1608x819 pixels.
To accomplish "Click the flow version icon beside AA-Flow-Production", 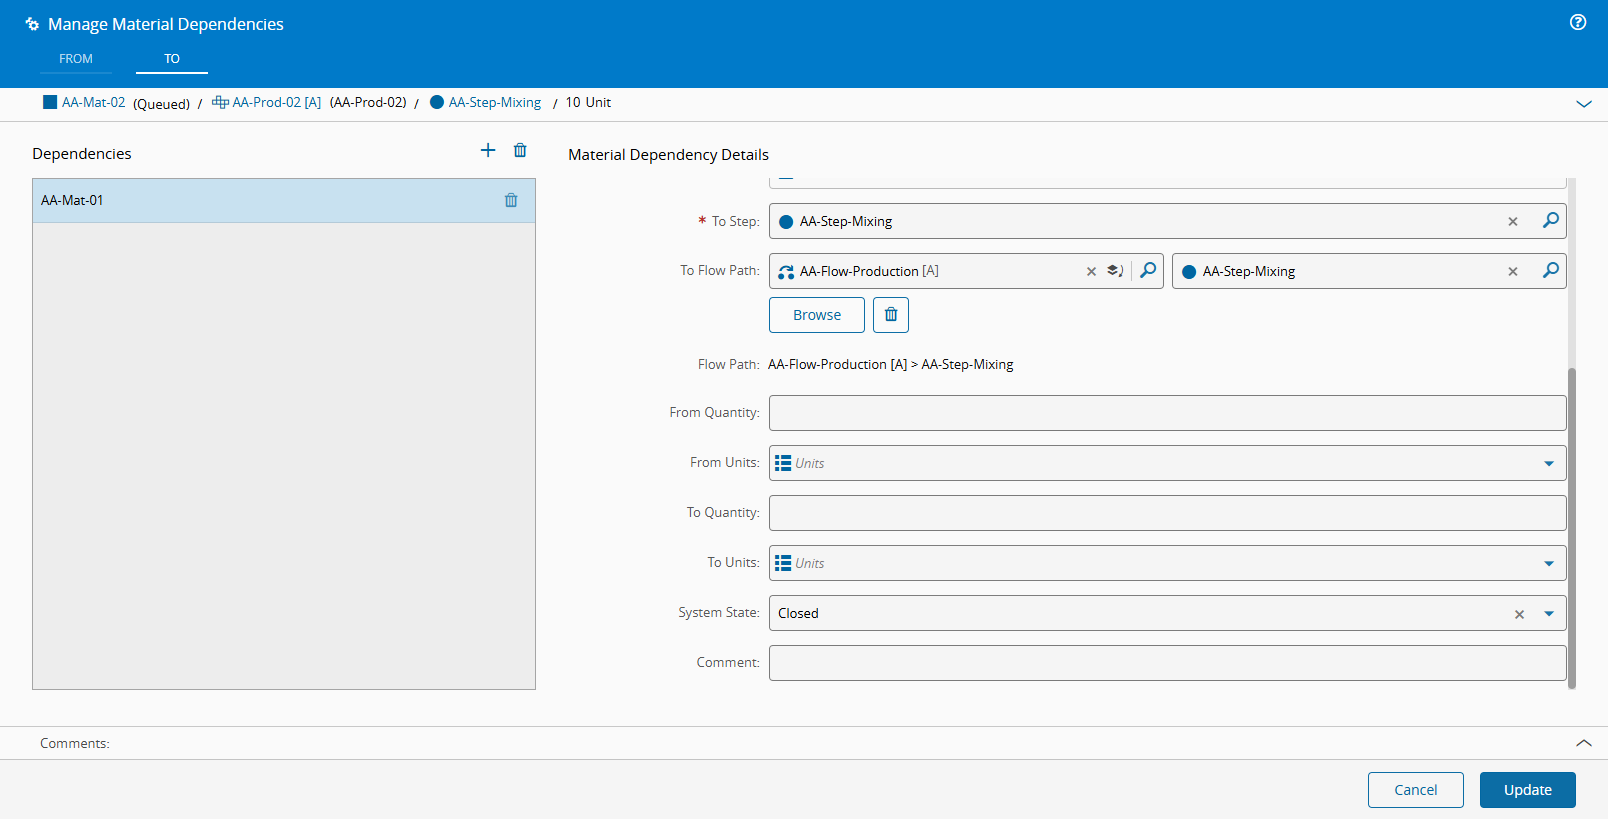I will (x=1115, y=271).
